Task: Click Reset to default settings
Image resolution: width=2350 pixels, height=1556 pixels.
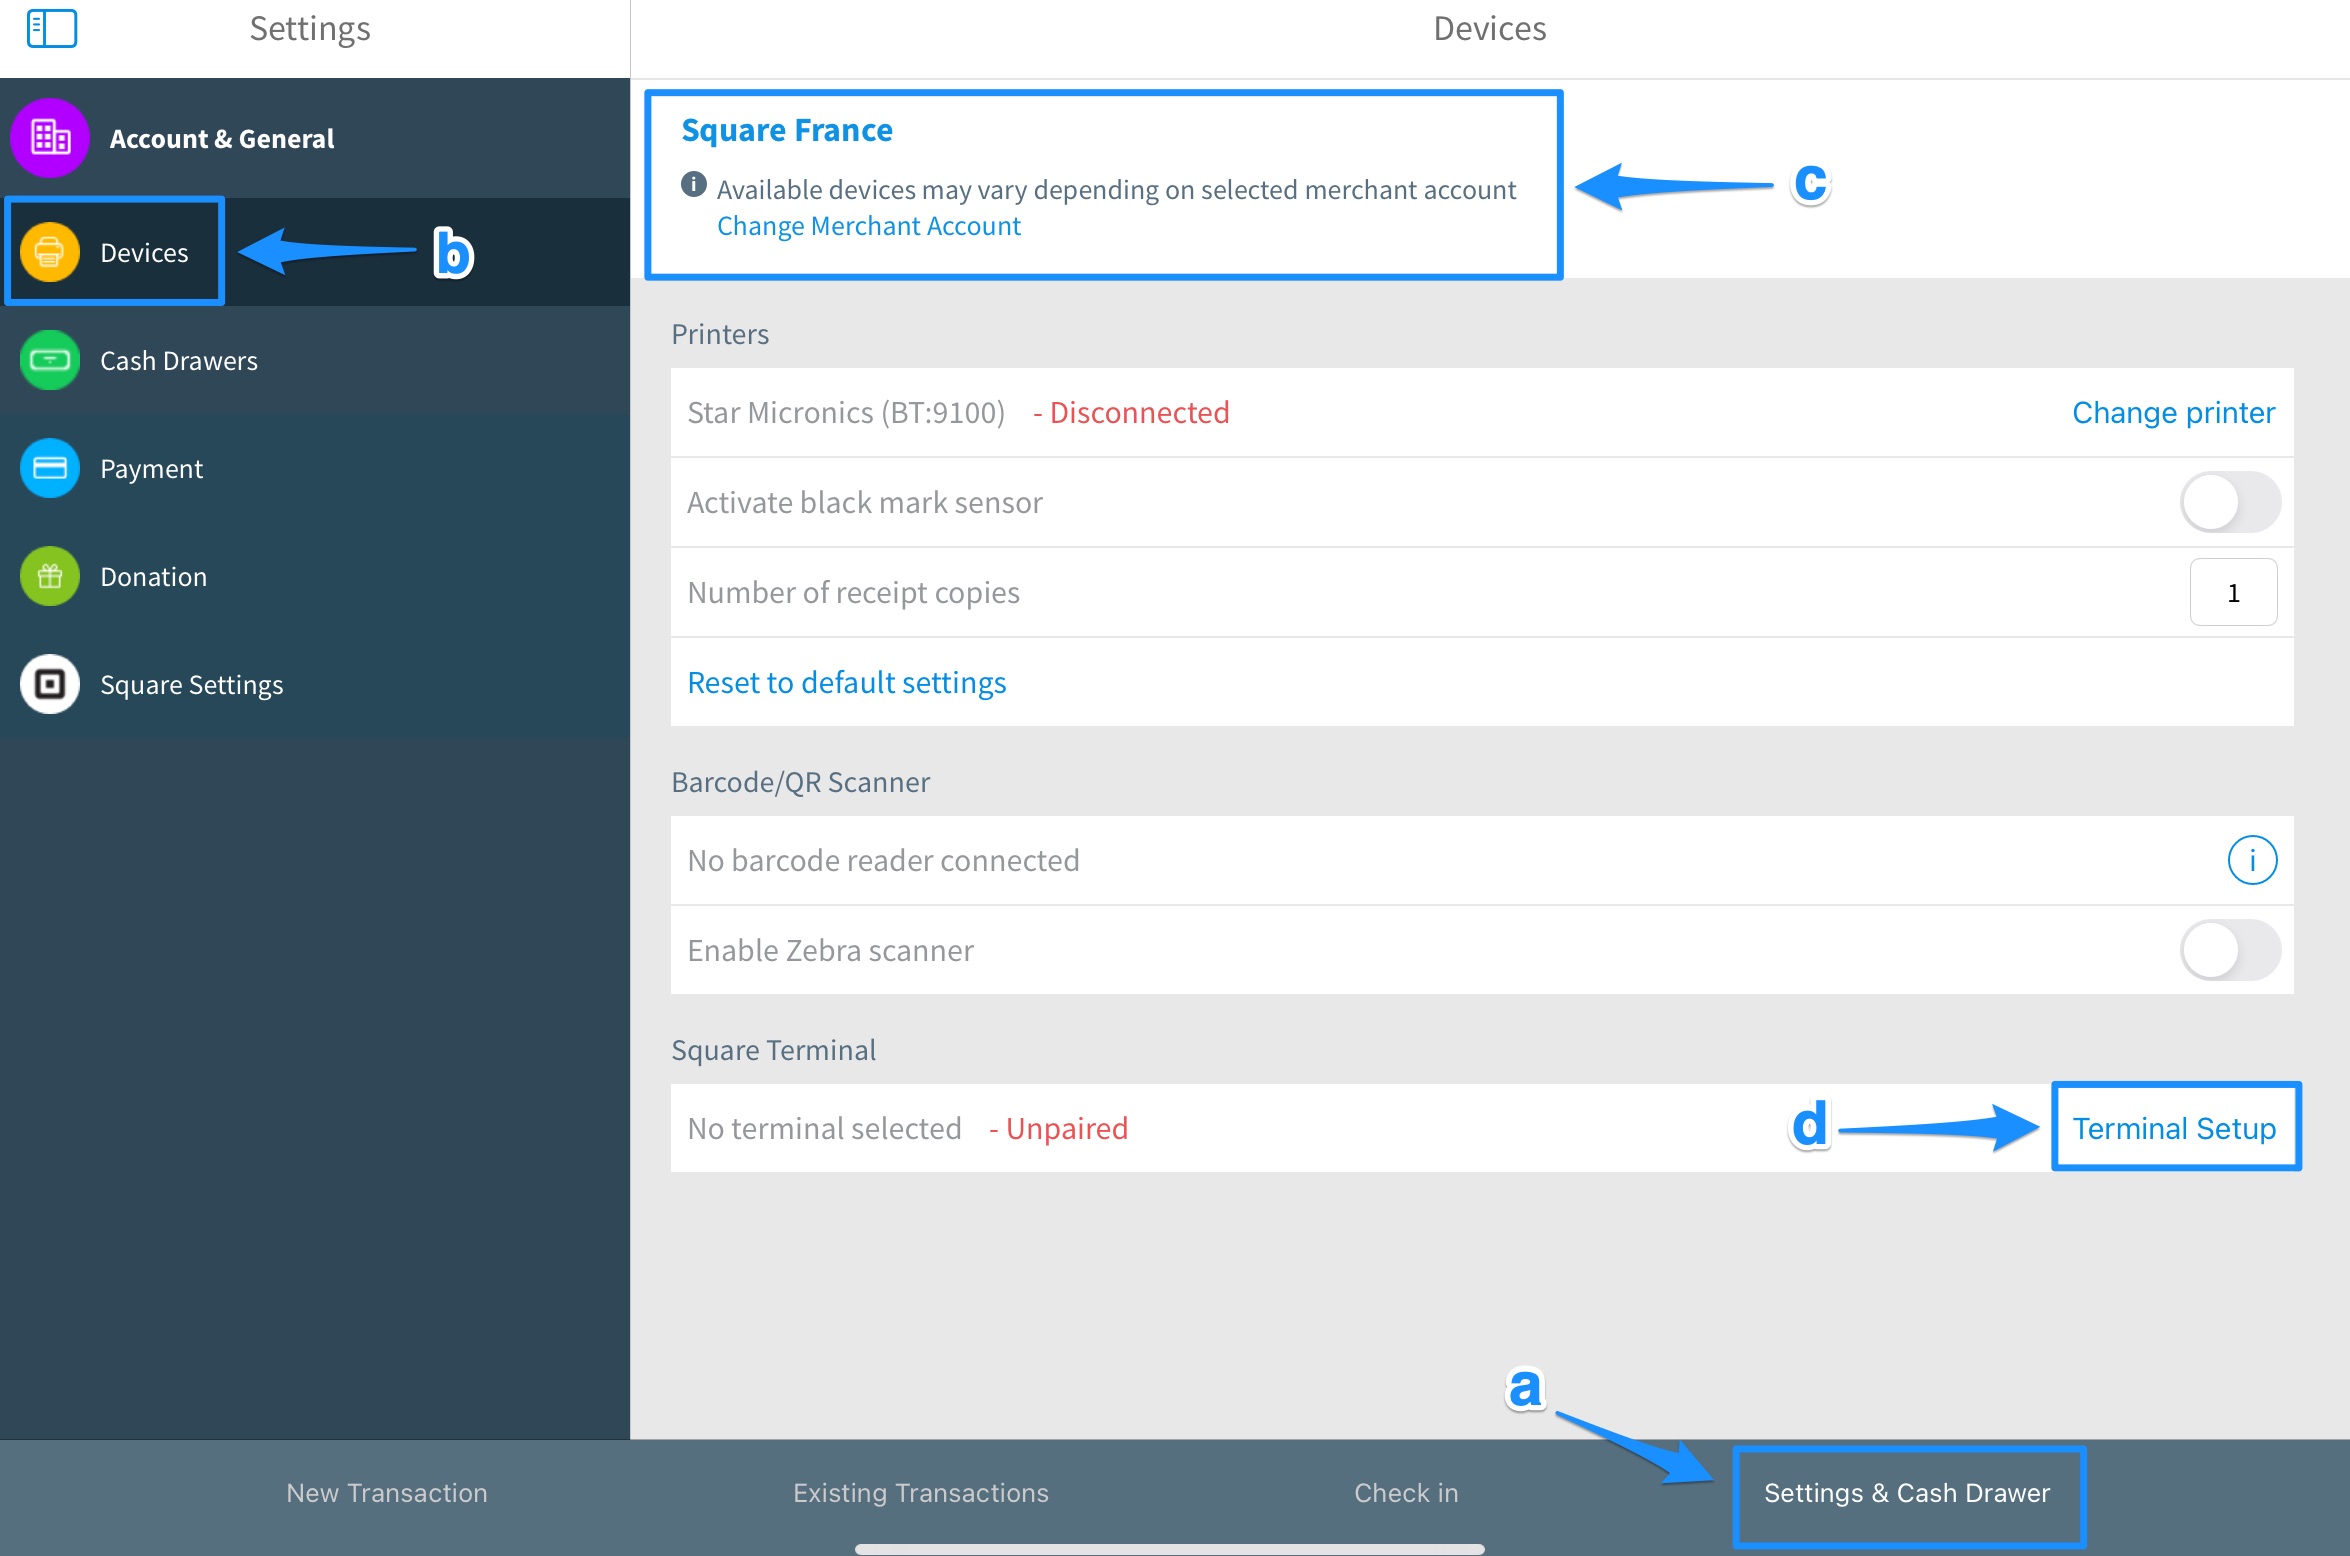Action: click(846, 682)
